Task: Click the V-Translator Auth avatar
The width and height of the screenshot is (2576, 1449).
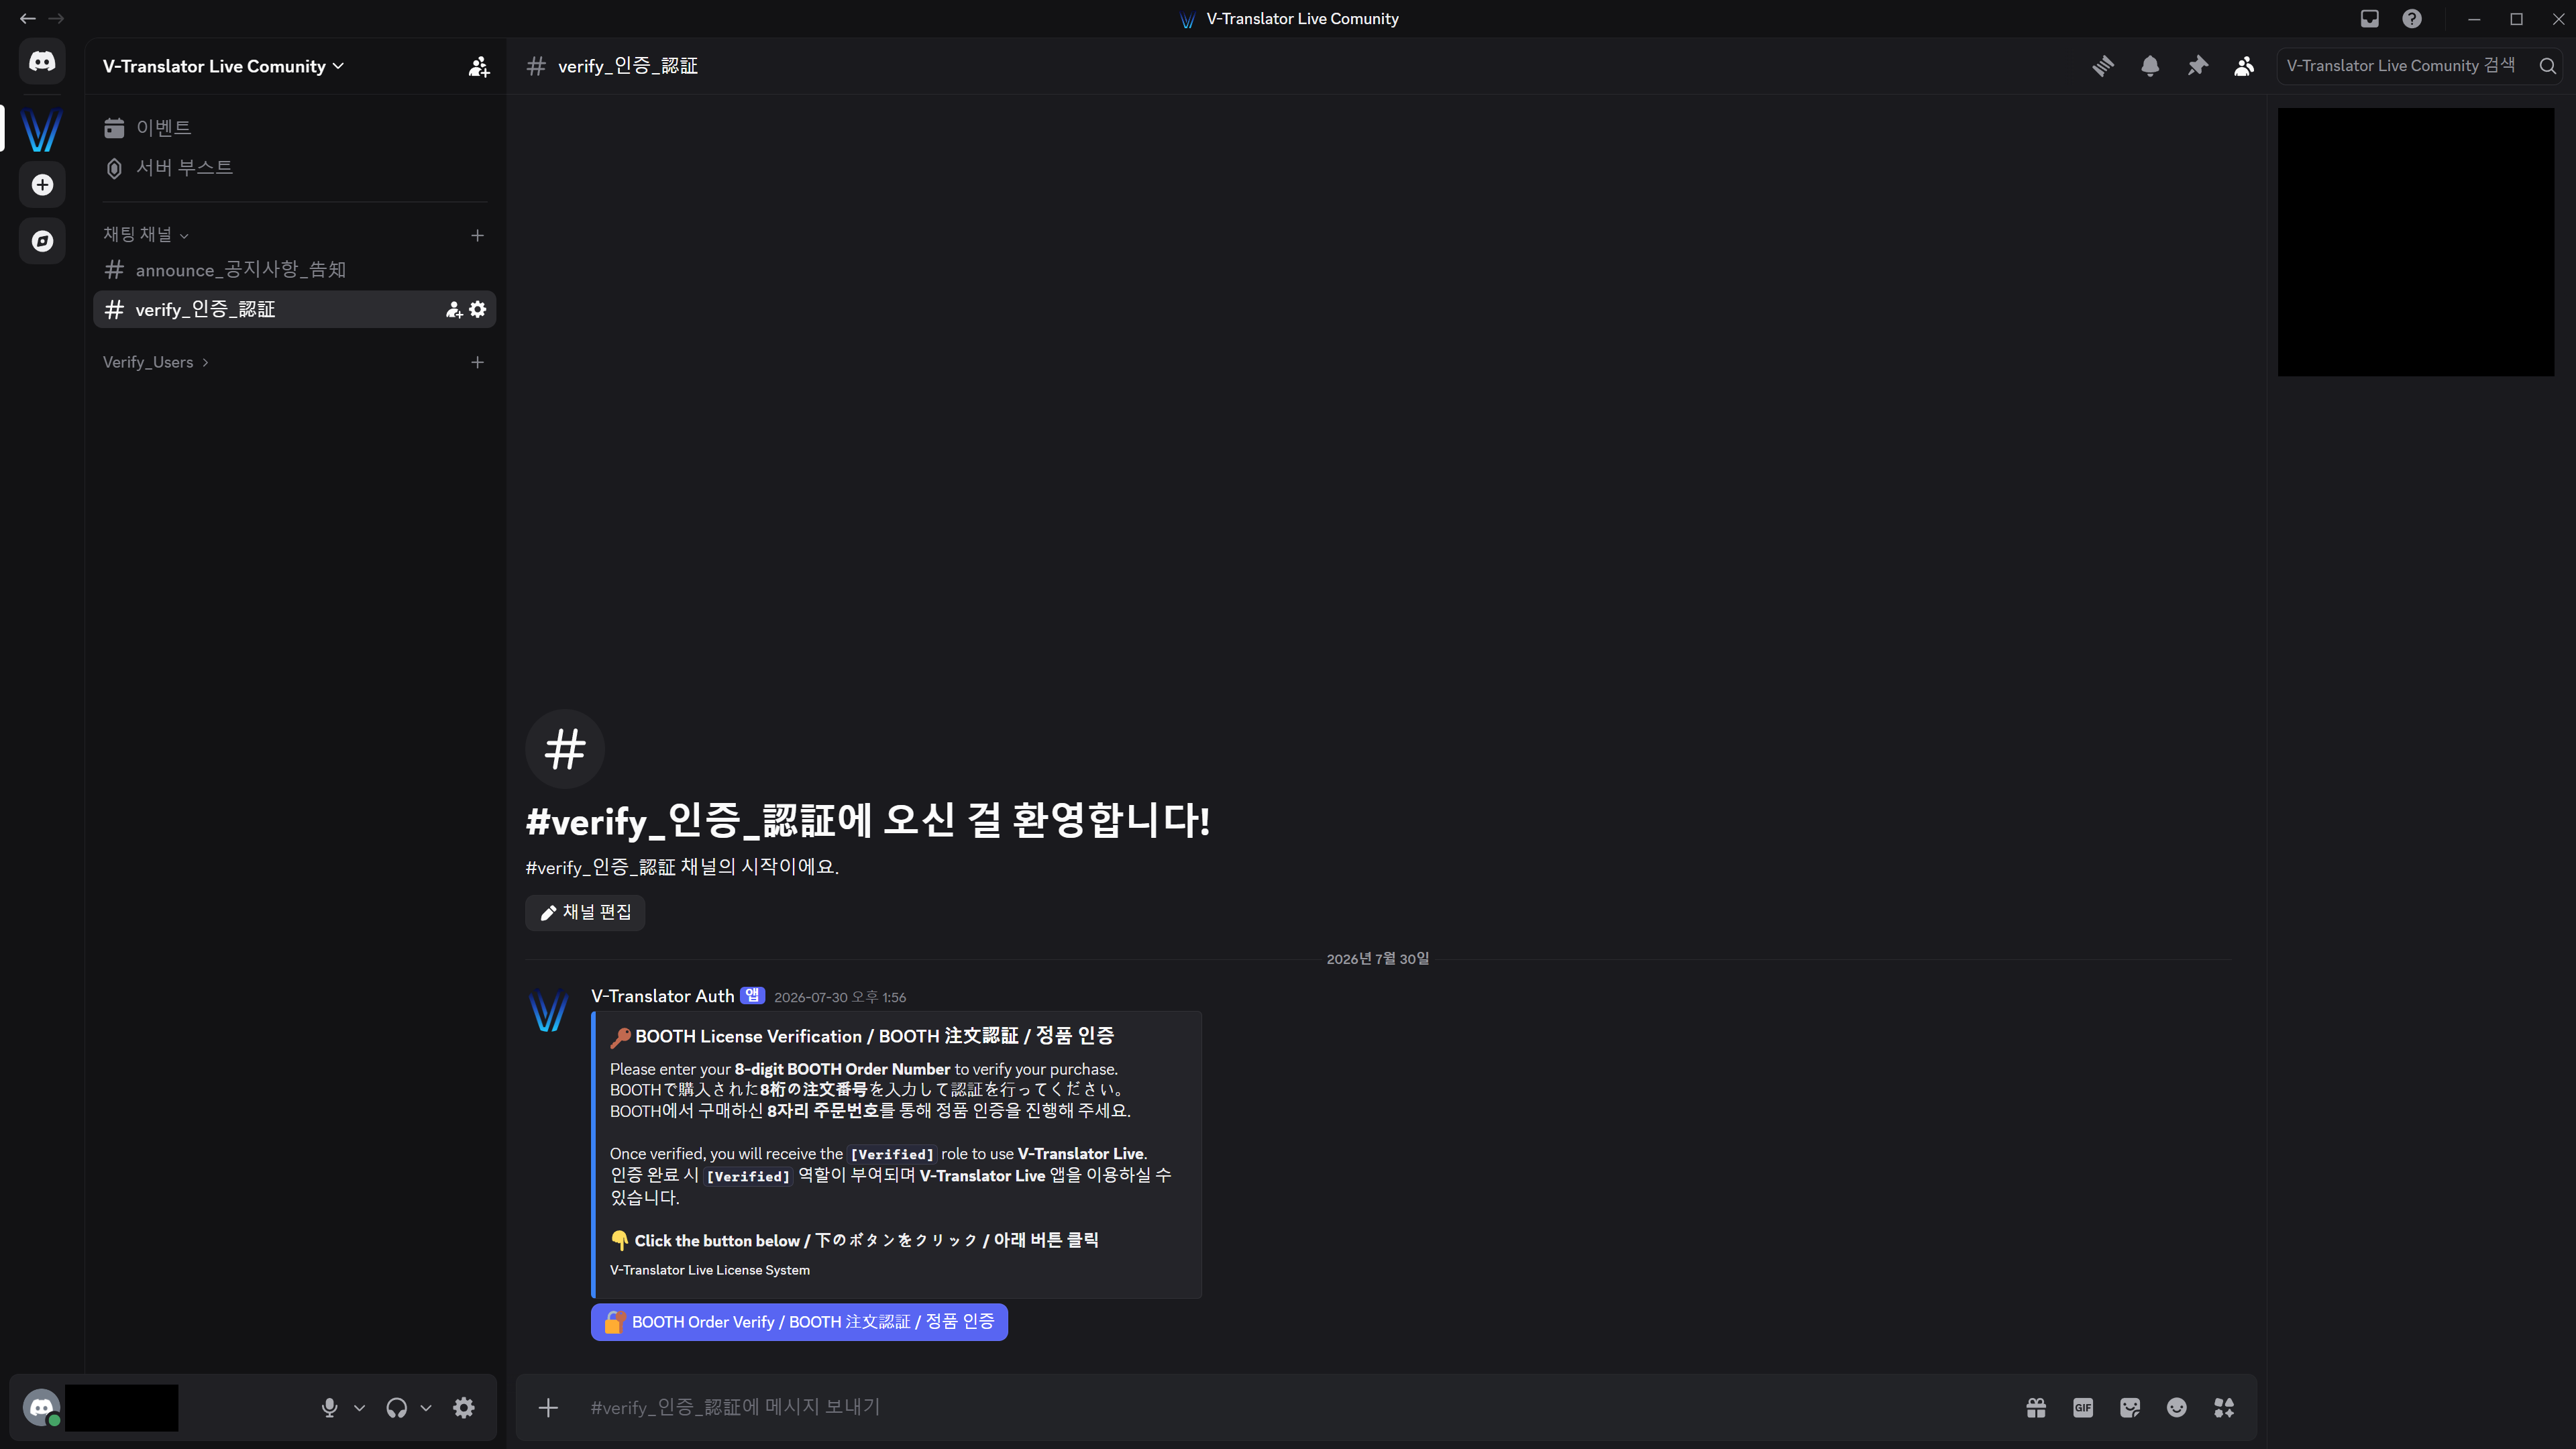Action: [548, 1010]
